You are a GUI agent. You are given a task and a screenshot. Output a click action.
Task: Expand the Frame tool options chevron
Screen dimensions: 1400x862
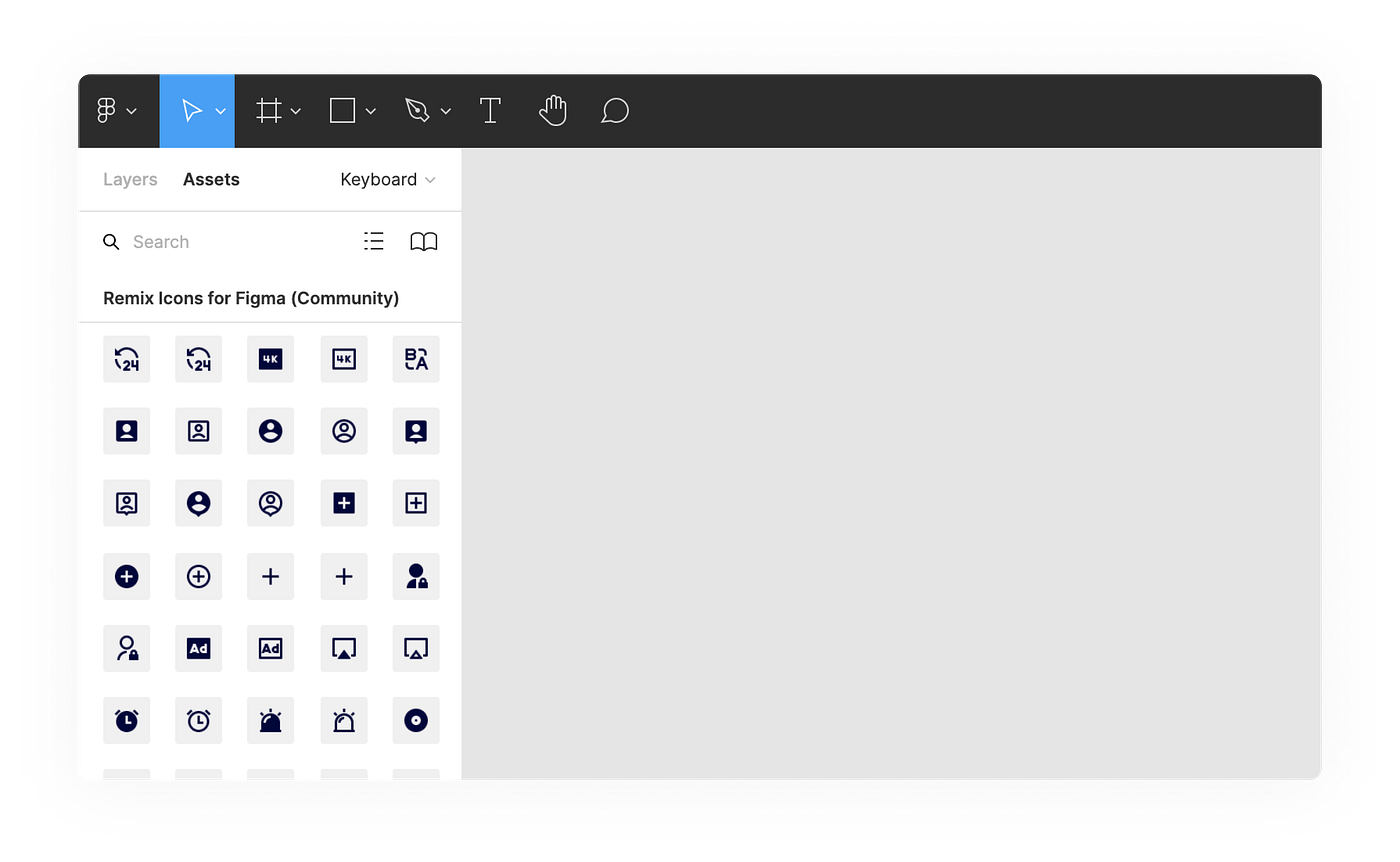coord(296,112)
